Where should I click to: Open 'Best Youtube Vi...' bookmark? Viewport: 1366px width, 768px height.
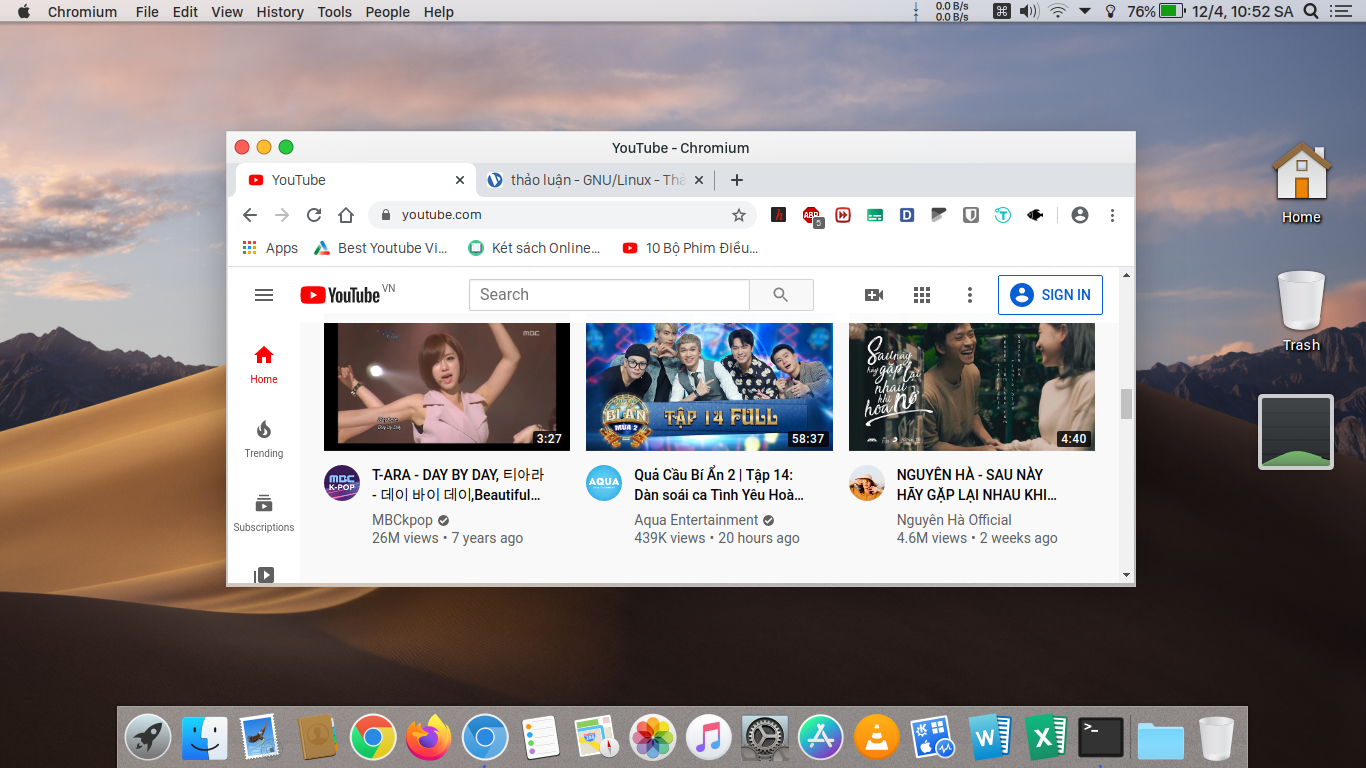pos(381,248)
